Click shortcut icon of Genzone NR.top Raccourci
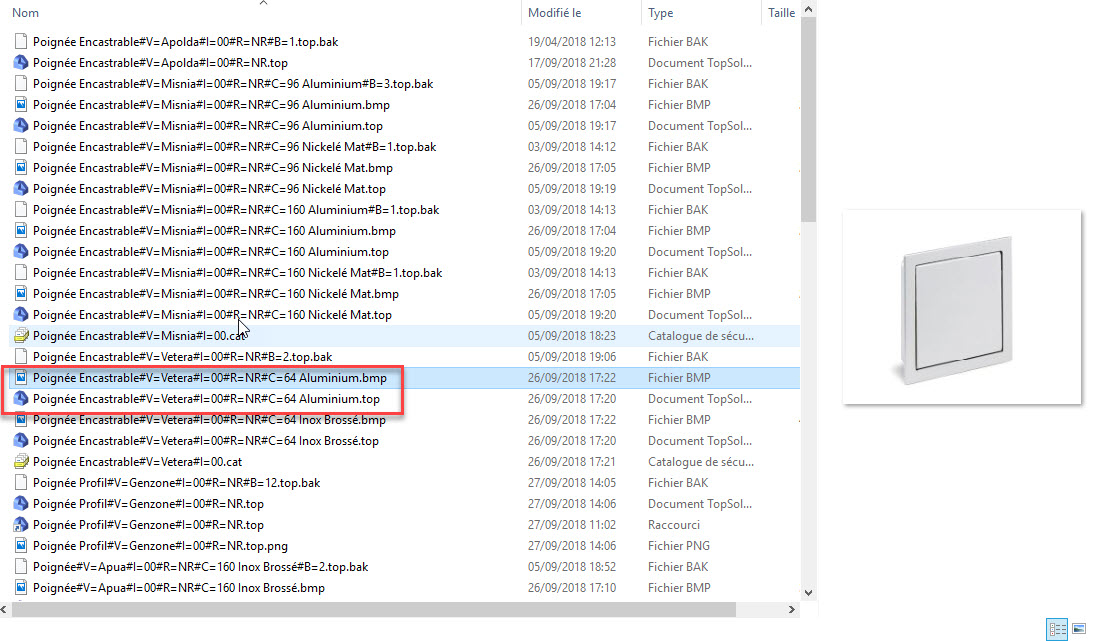The image size is (1094, 641). click(x=21, y=525)
